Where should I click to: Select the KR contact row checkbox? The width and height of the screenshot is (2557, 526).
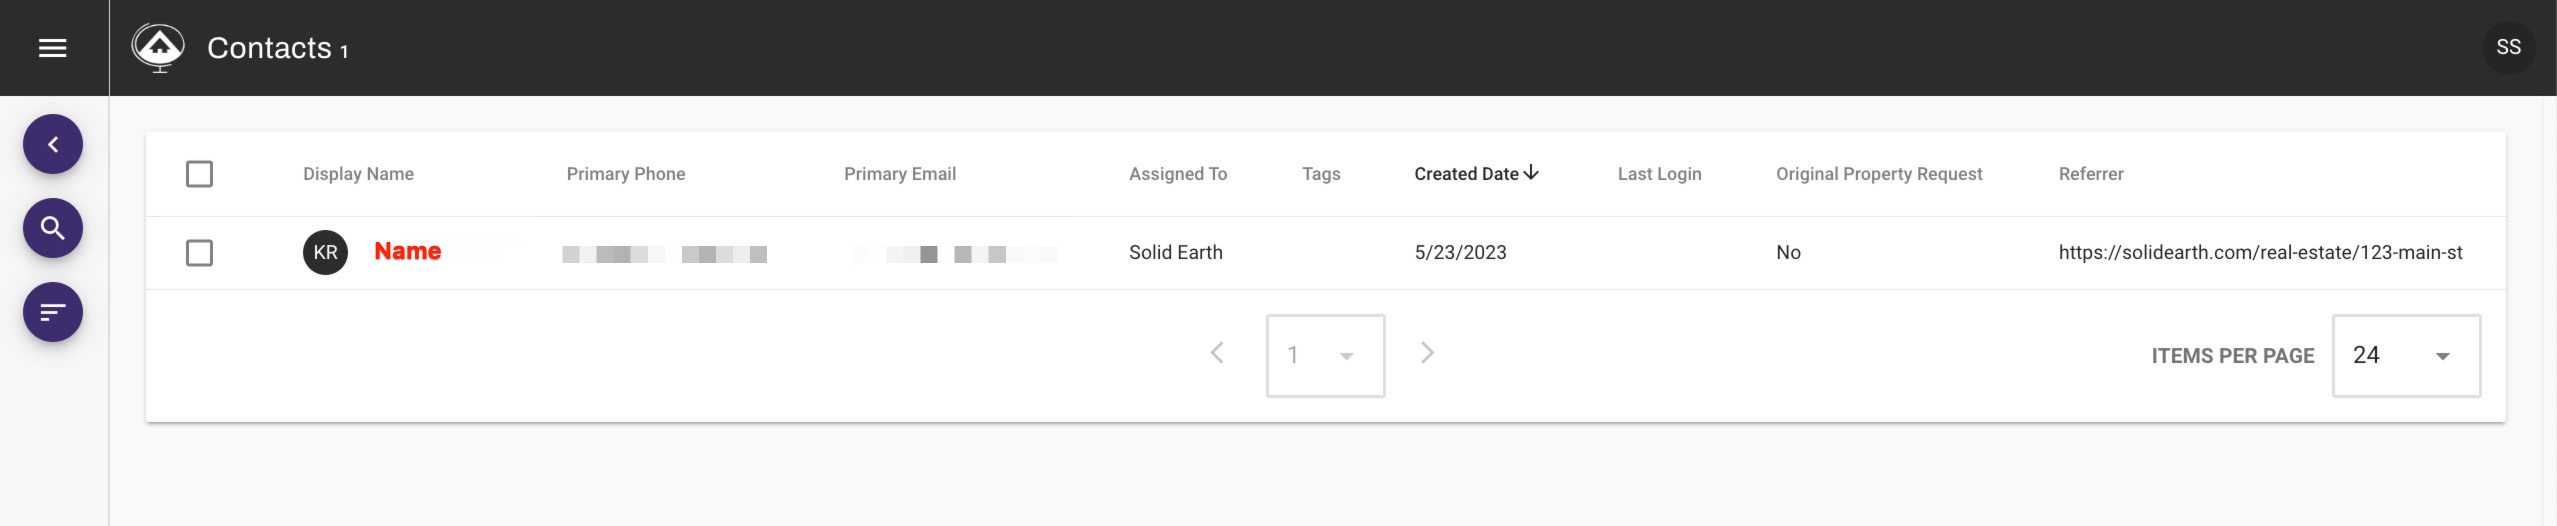click(x=199, y=253)
